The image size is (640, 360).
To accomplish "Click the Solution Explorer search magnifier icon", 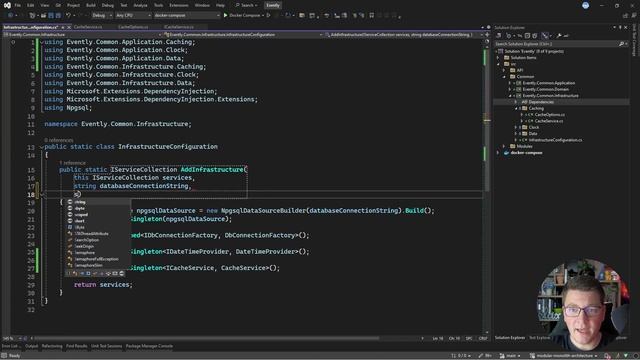I will 621,44.
